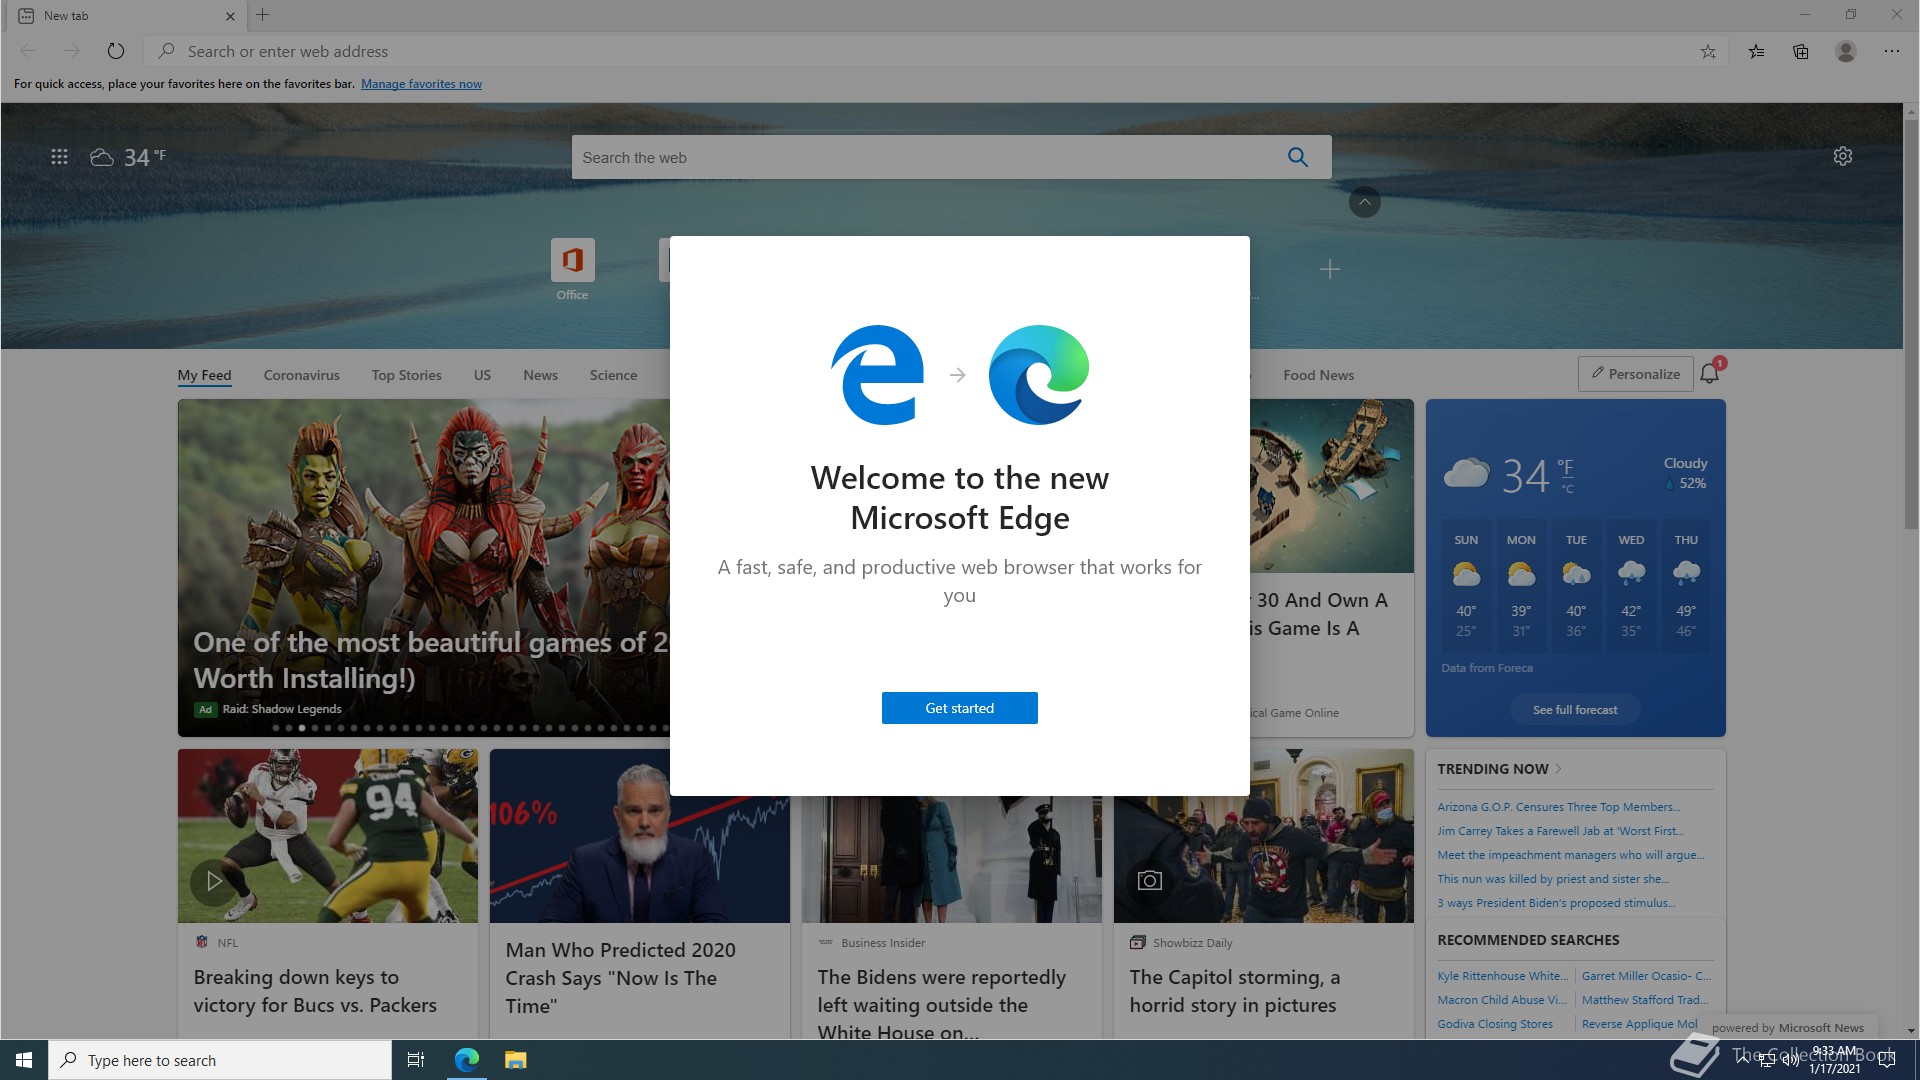
Task: Open Raid Shadow Legends ad image
Action: coord(424,567)
